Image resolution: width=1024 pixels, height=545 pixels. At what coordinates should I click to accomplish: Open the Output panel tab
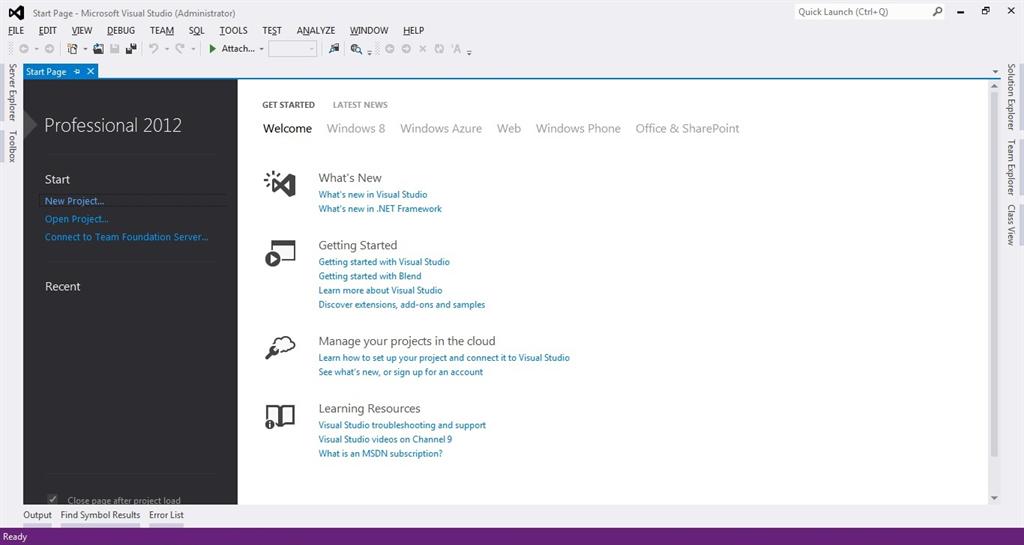coord(37,515)
